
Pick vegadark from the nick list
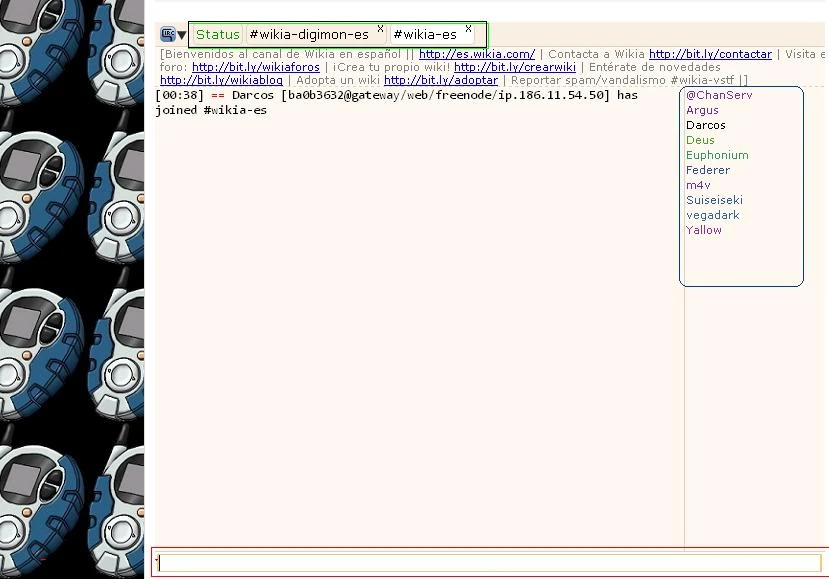tap(713, 215)
